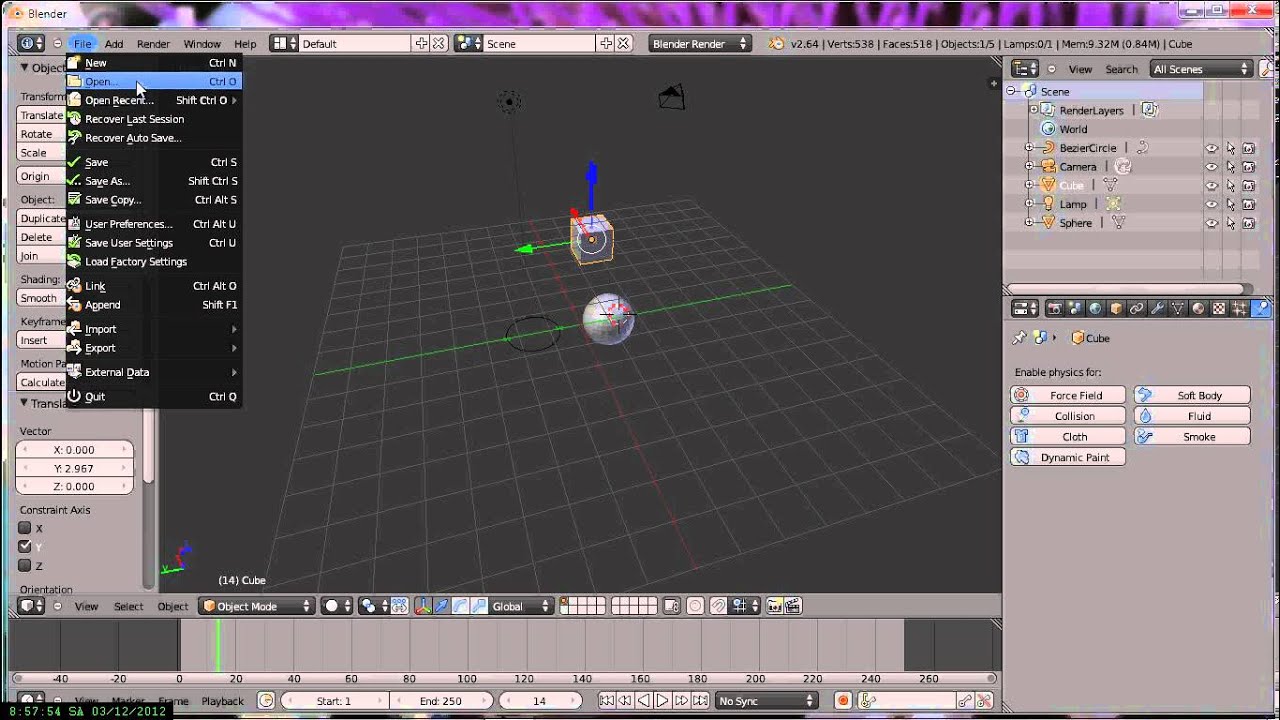Select the Modifiers wrench icon
The image size is (1280, 720).
[1157, 308]
